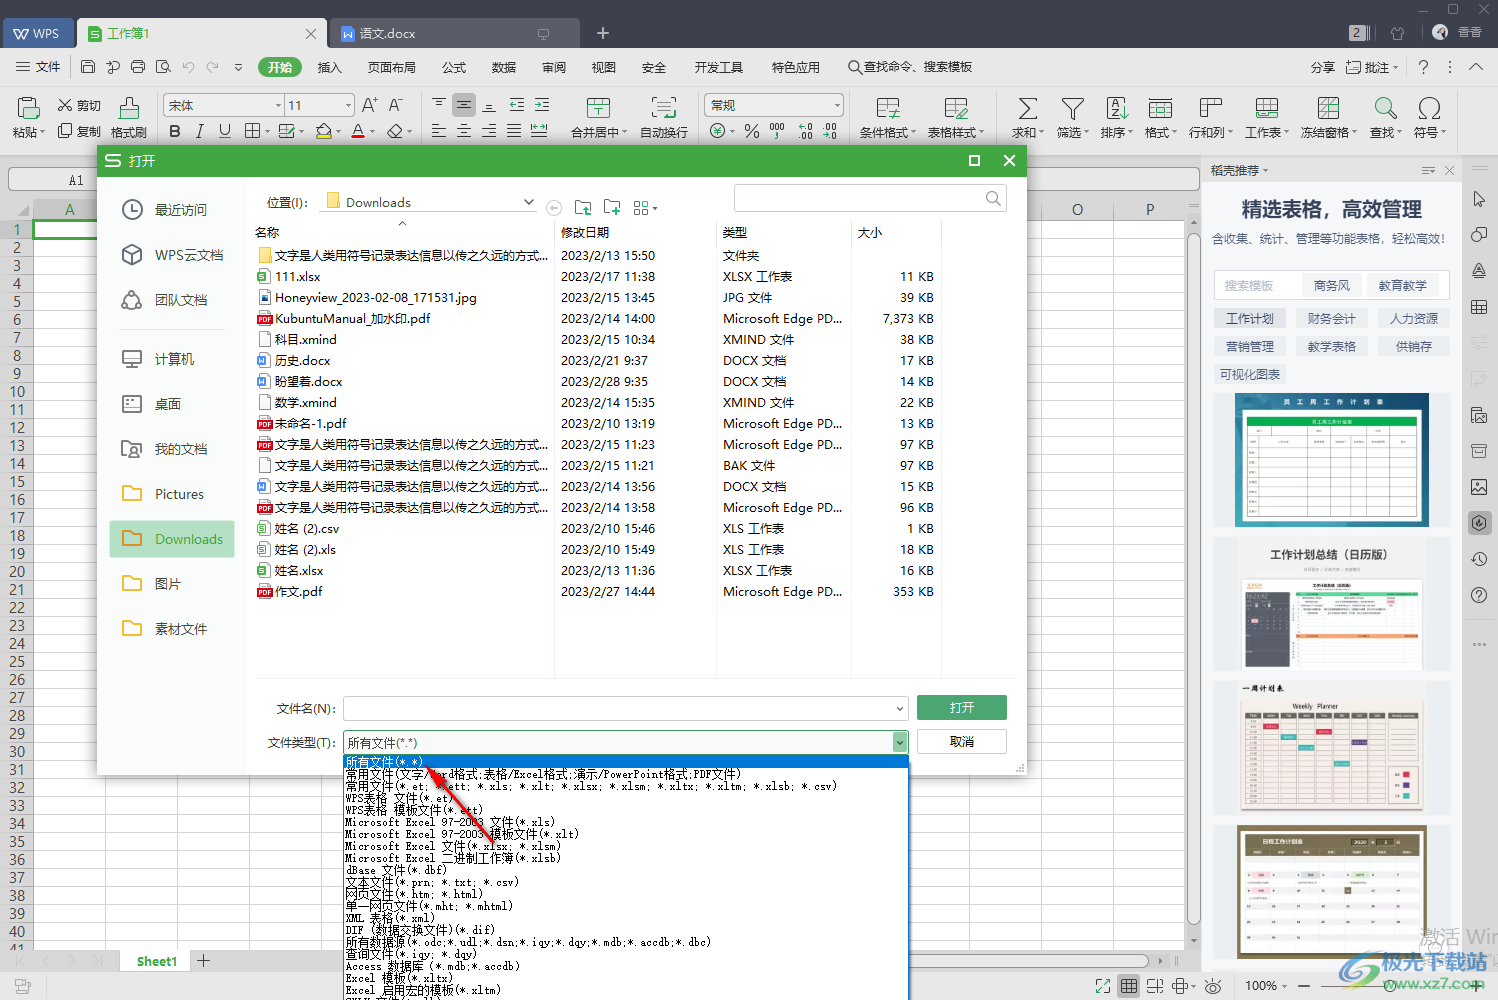Toggle bold formatting button
This screenshot has height=1000, width=1498.
pyautogui.click(x=175, y=131)
